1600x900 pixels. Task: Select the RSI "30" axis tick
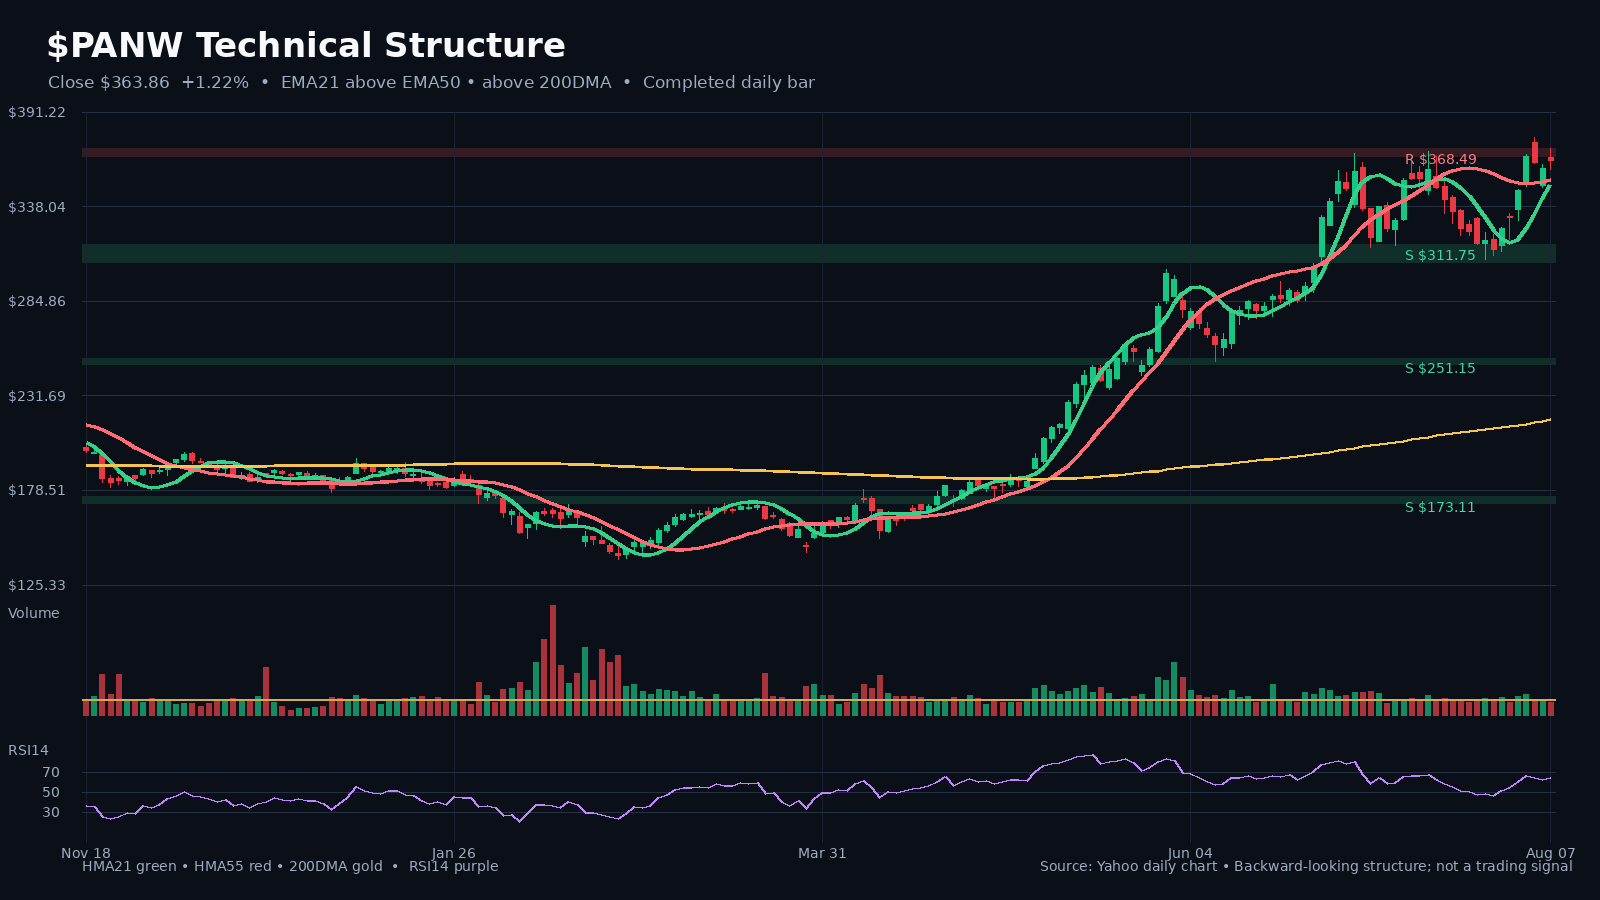[x=51, y=812]
